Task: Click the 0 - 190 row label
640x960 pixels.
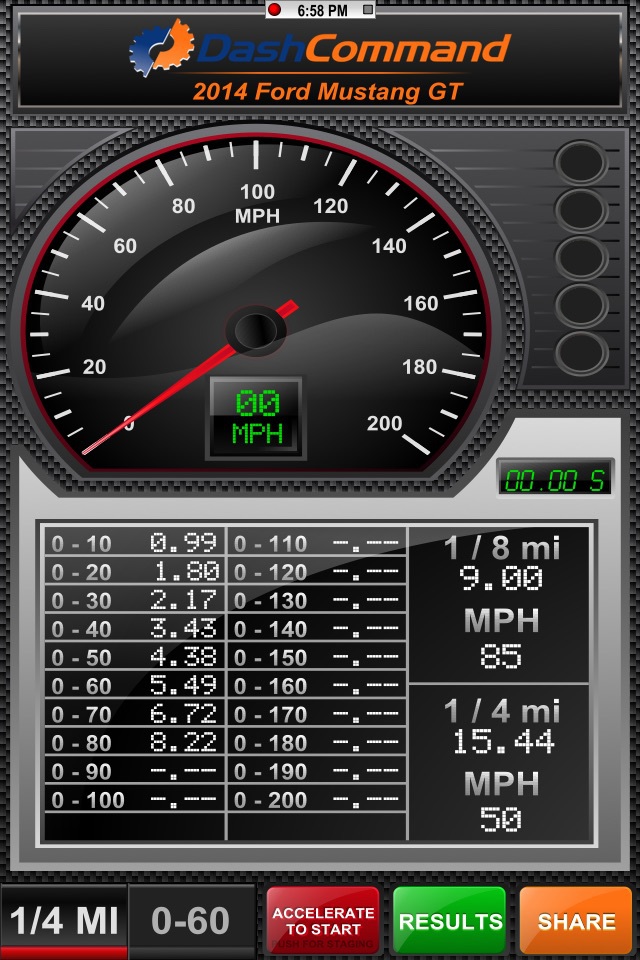Action: click(x=270, y=771)
